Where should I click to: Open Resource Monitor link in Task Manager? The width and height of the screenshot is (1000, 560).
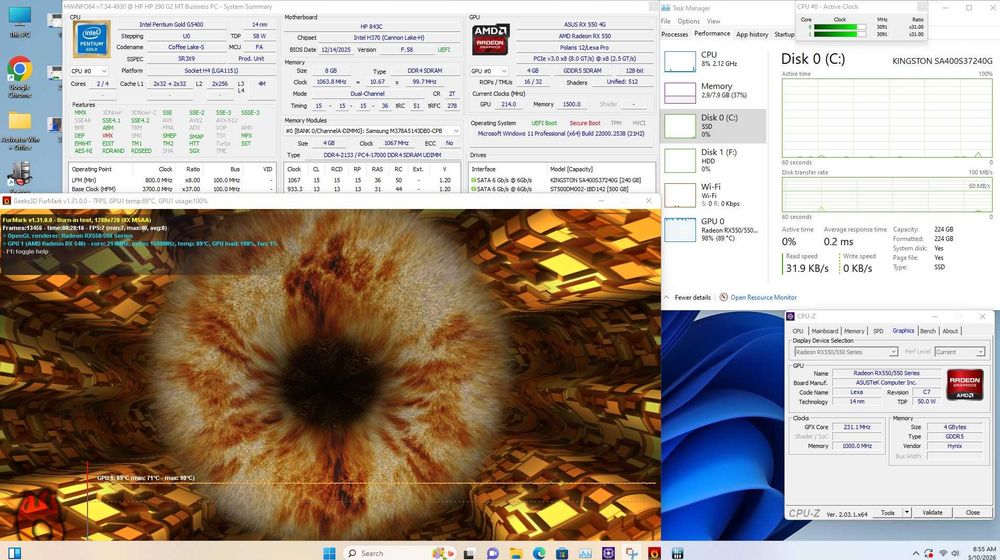[763, 297]
